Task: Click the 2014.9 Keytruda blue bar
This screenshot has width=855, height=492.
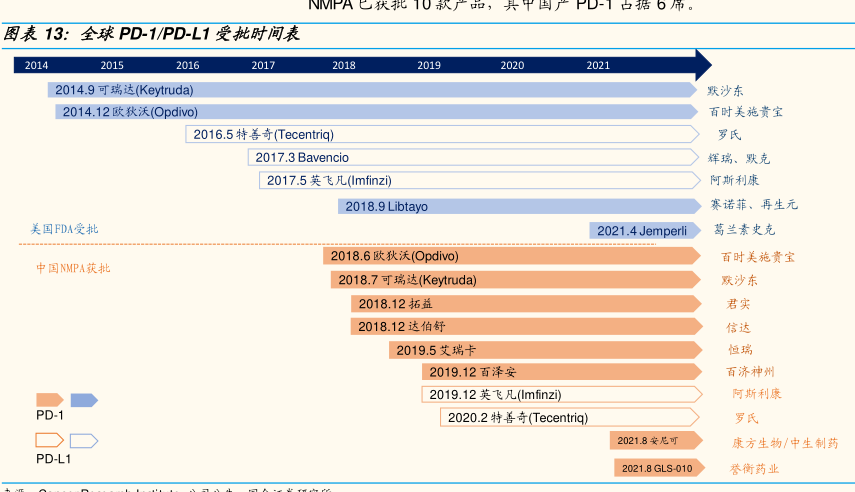Action: pos(372,90)
